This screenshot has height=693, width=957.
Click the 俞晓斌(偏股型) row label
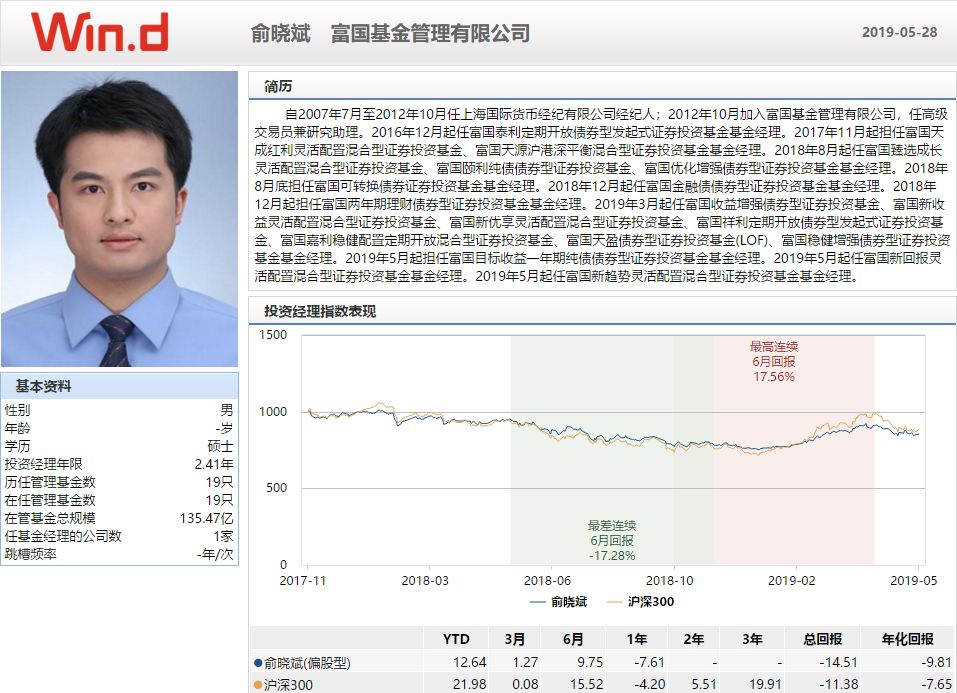[307, 663]
